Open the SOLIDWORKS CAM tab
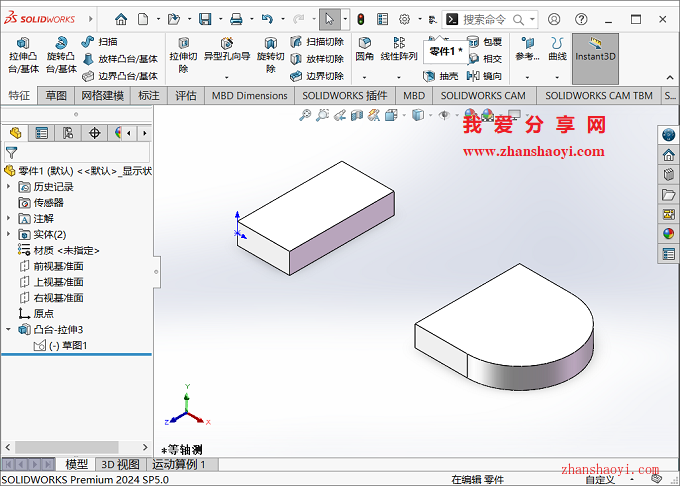 482,95
